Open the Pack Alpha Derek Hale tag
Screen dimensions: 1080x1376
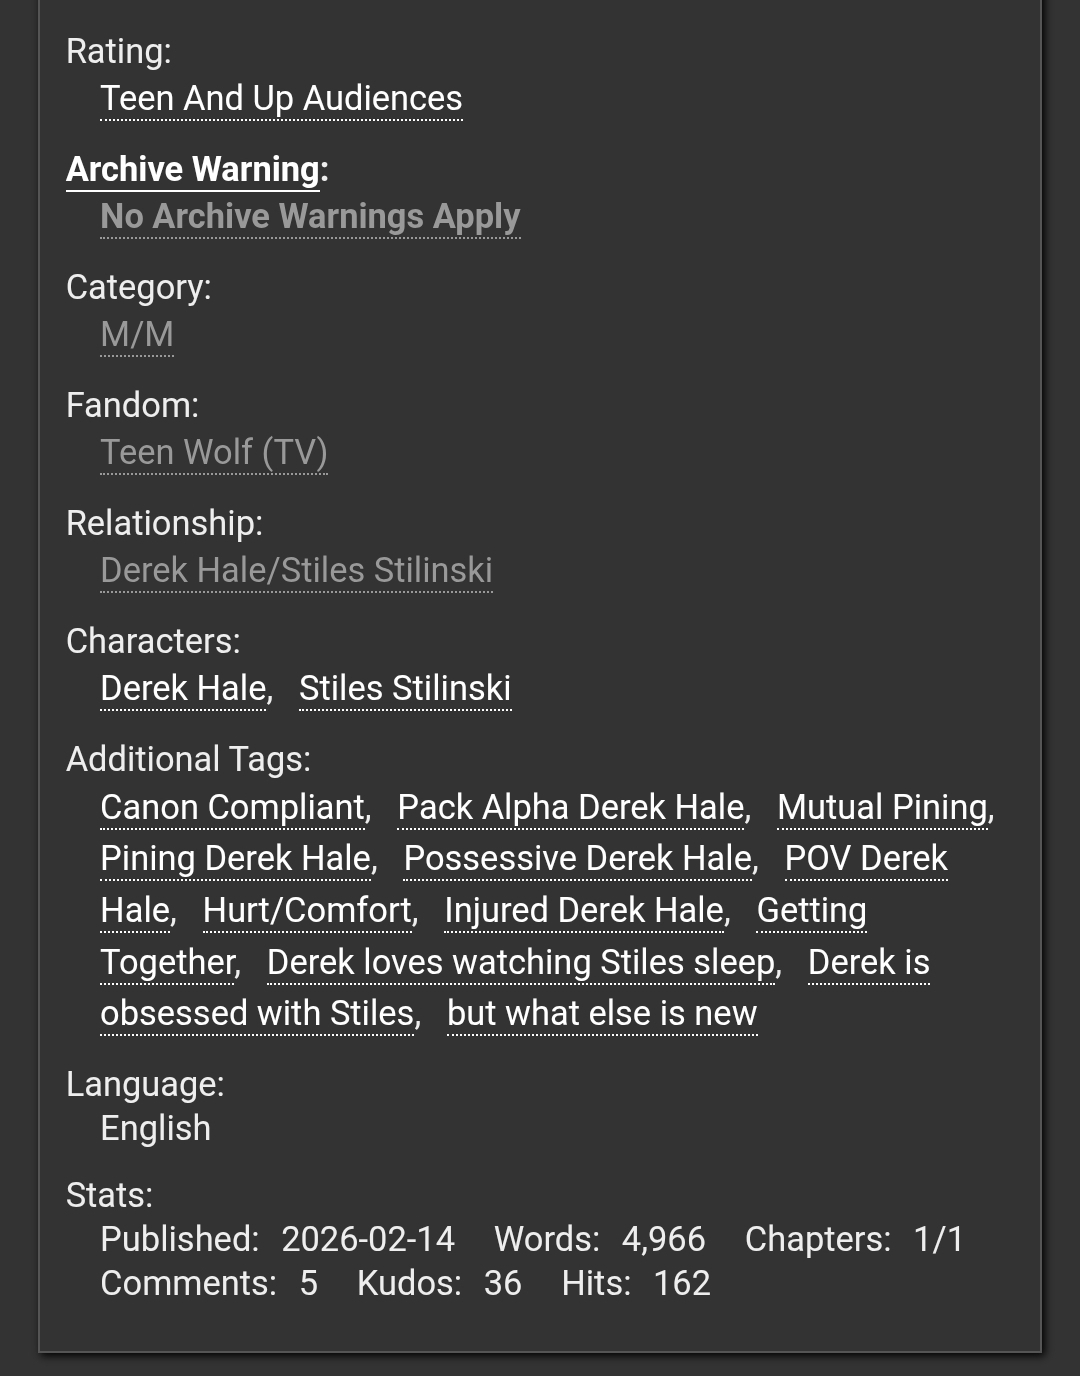(x=571, y=808)
